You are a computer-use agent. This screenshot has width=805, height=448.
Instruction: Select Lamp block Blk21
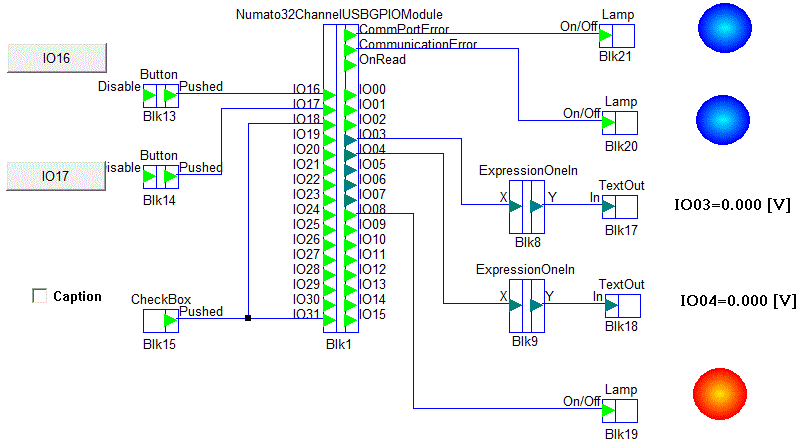[617, 36]
